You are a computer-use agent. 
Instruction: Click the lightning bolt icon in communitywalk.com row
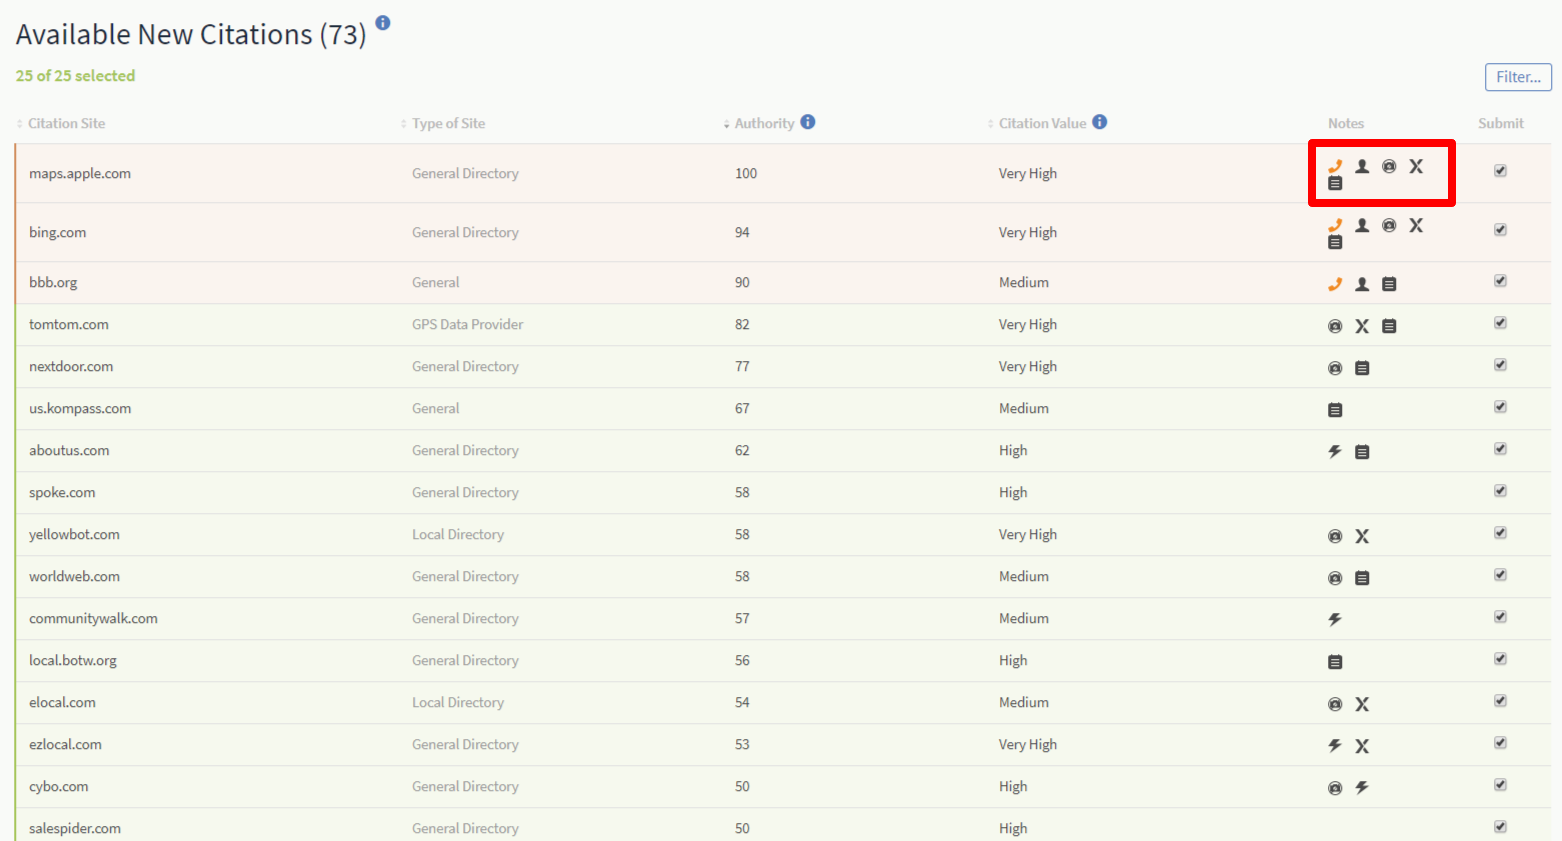click(1335, 620)
